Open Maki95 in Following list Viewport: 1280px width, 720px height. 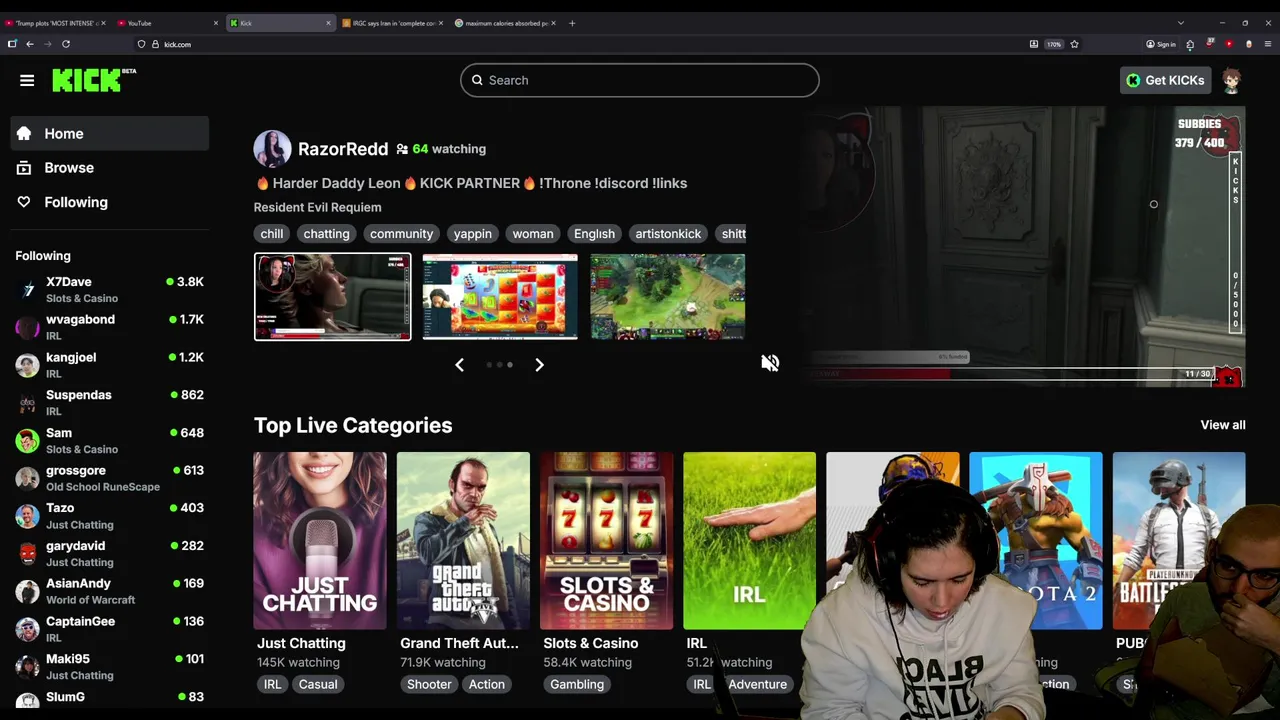(x=110, y=667)
